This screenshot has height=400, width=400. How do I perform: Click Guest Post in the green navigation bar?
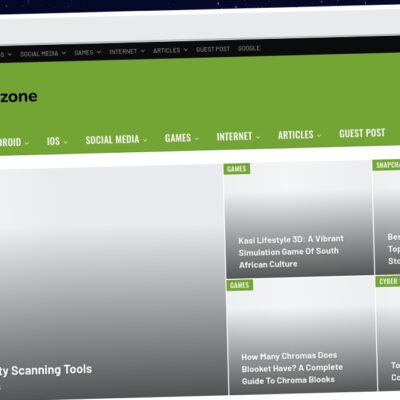click(362, 133)
